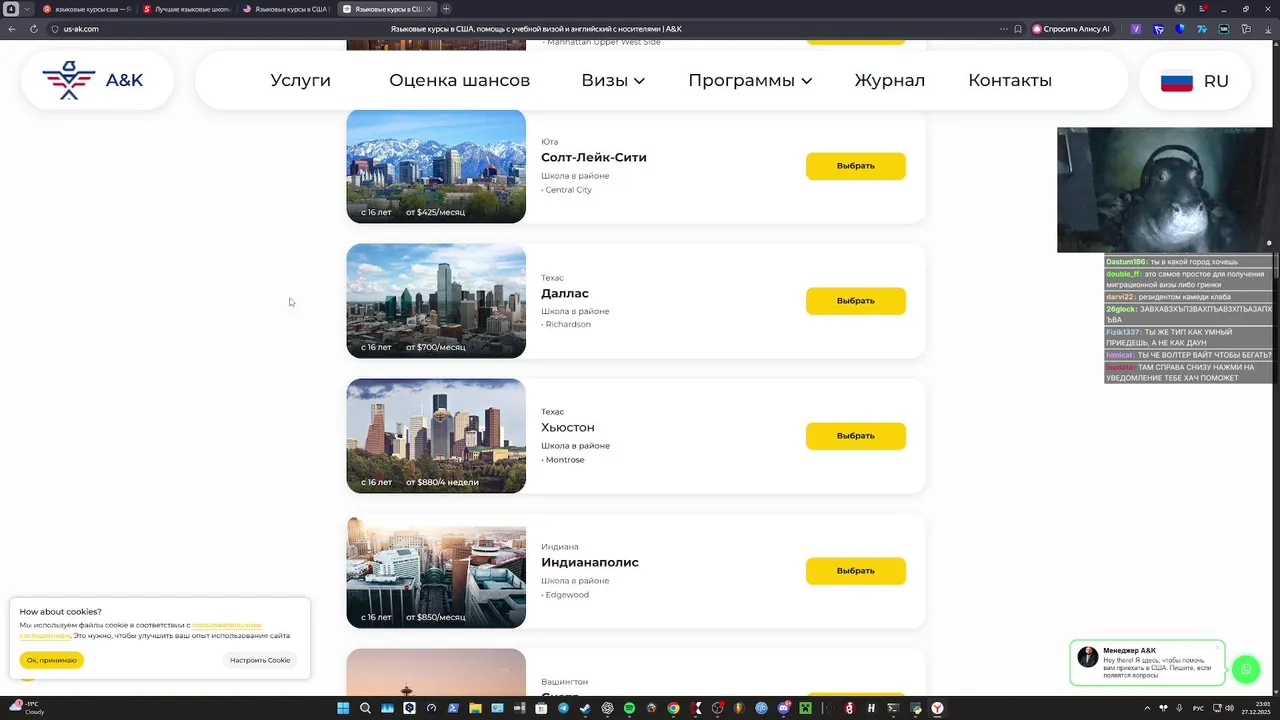Go back in browser
Viewport: 1280px width, 720px height.
(12, 29)
